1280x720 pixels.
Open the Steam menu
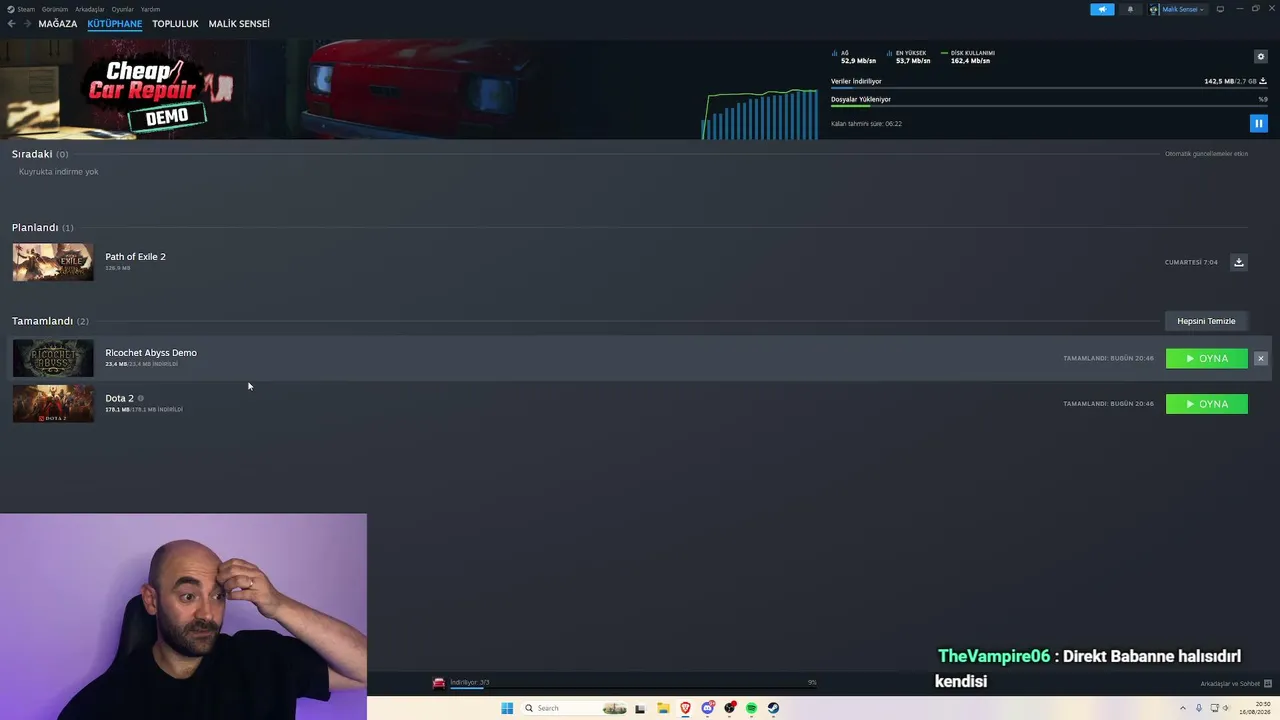point(26,9)
